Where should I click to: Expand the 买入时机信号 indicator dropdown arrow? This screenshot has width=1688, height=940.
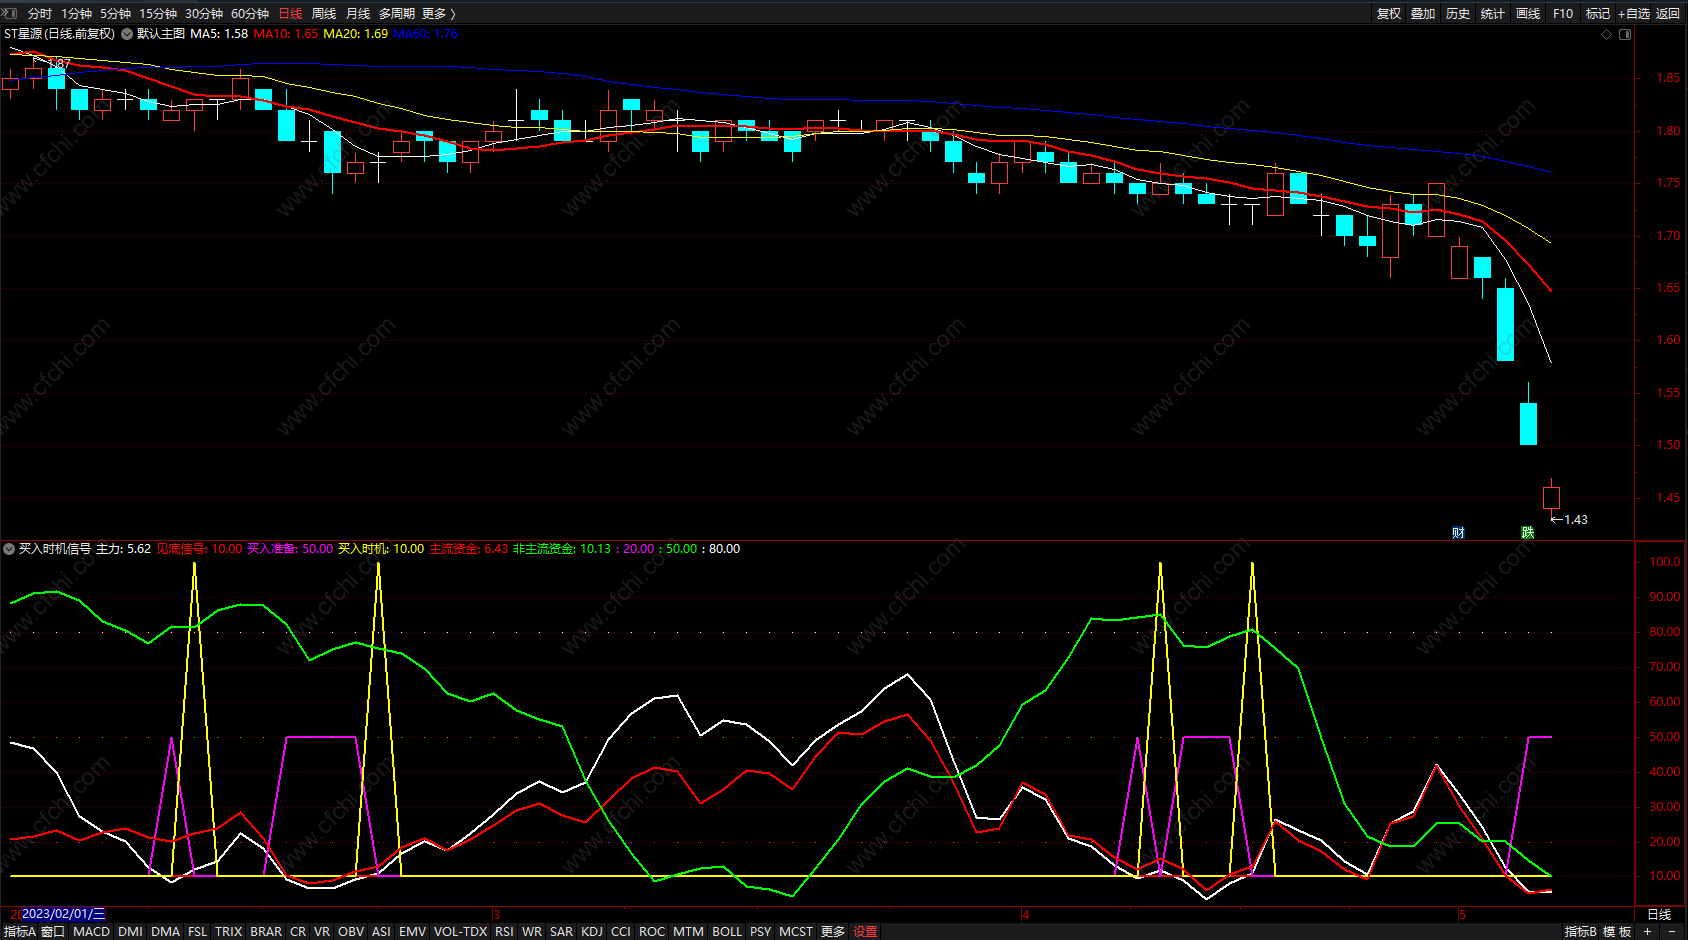point(9,549)
